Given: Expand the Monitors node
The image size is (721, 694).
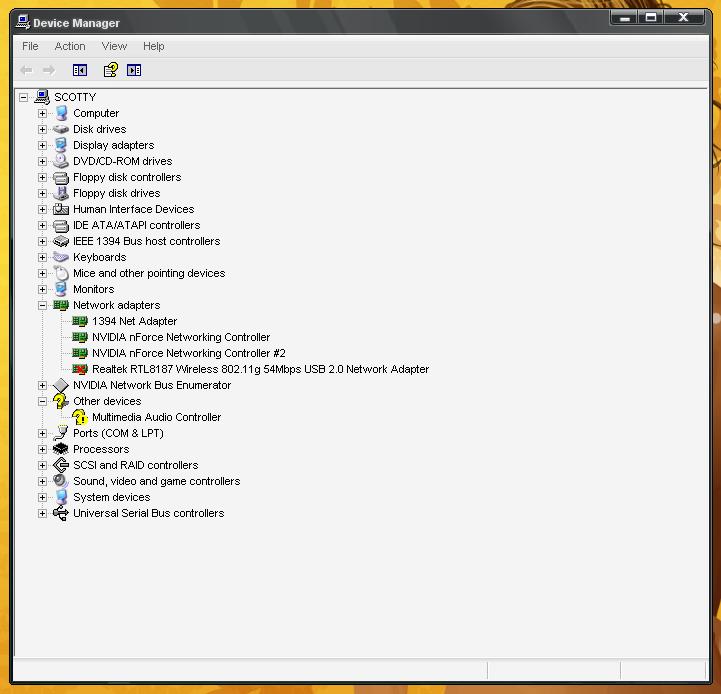Looking at the screenshot, I should [x=42, y=289].
